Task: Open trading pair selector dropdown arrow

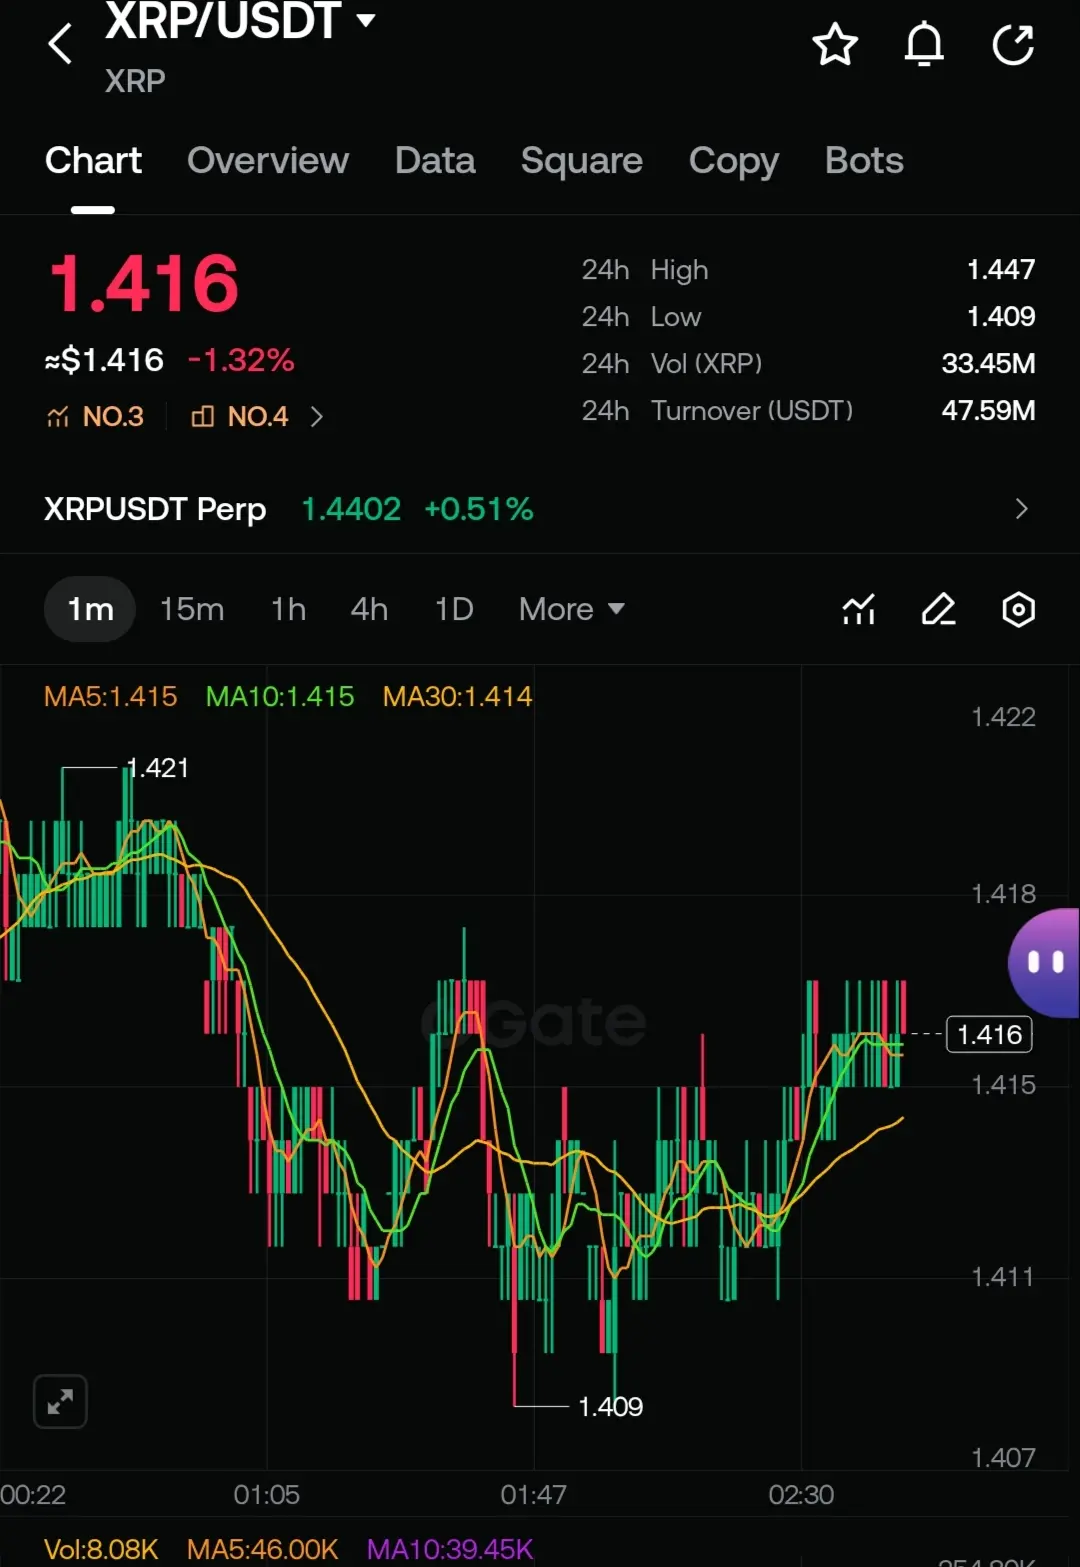Action: 366,19
